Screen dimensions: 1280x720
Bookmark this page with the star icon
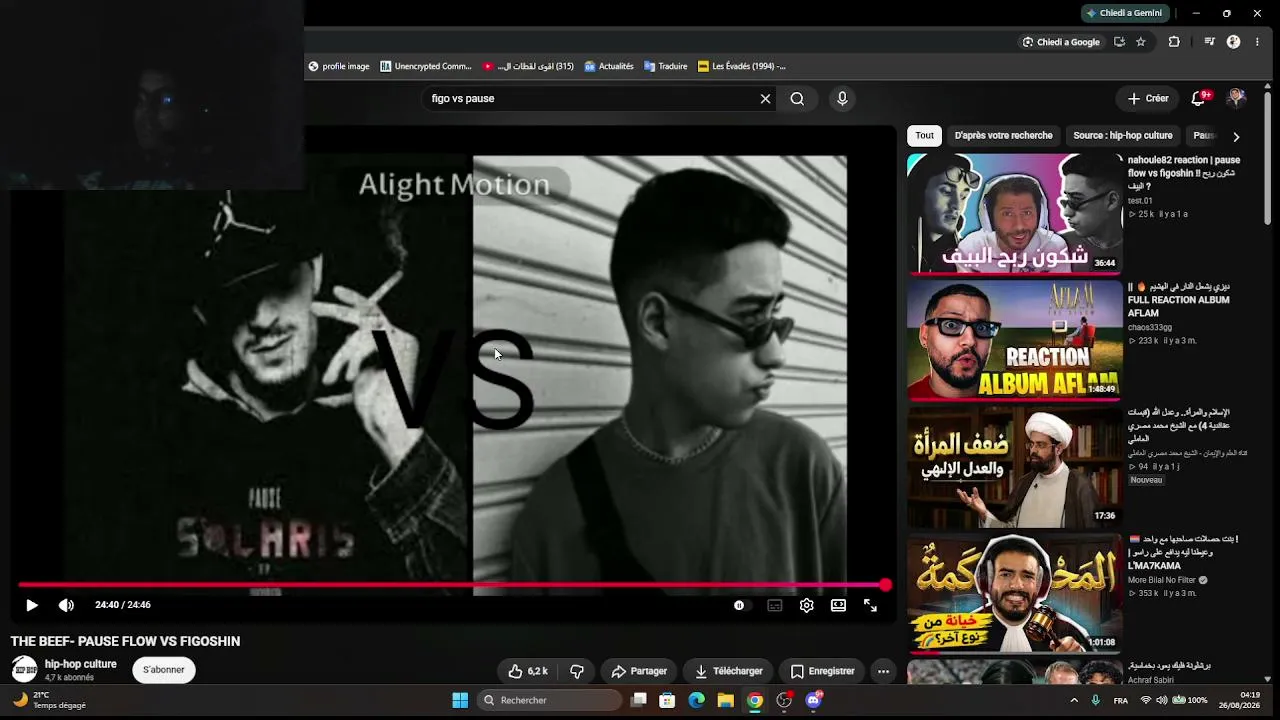click(x=1141, y=42)
